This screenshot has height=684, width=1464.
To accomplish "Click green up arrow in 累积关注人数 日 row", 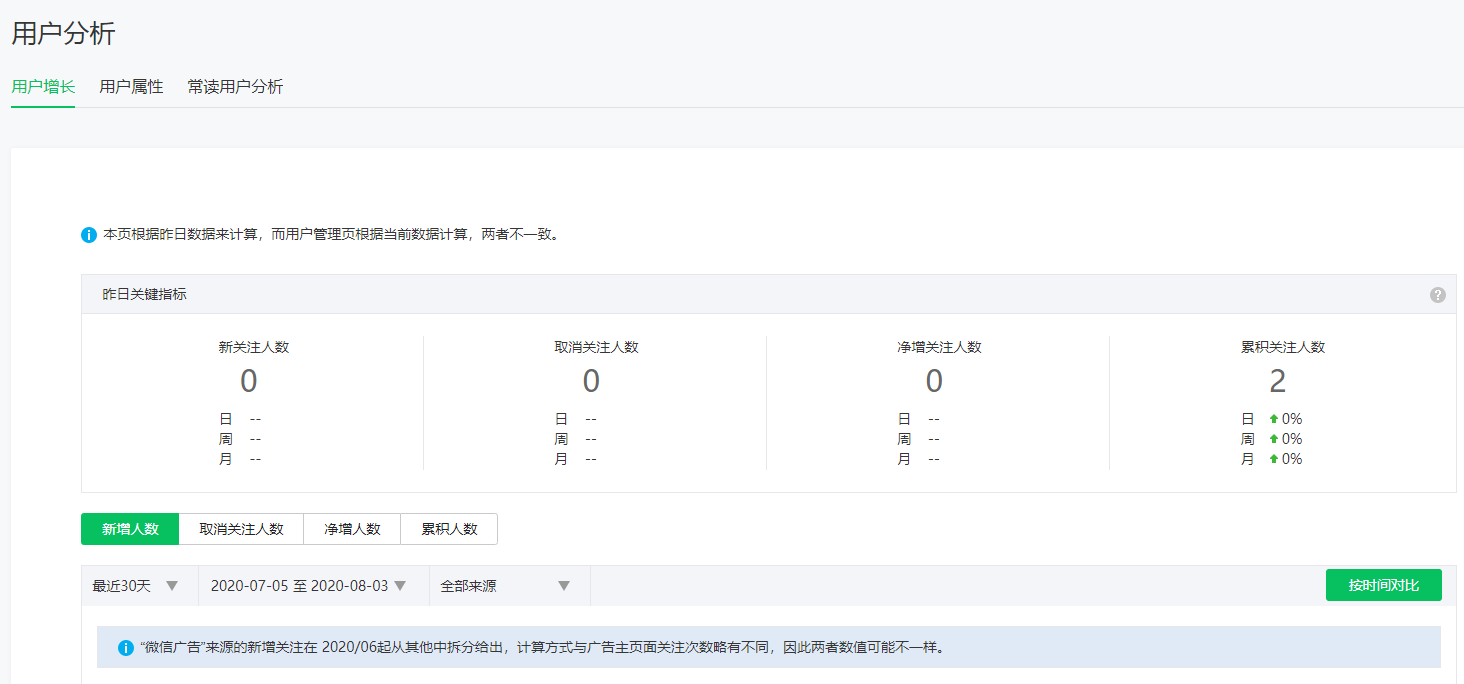I will 1273,420.
